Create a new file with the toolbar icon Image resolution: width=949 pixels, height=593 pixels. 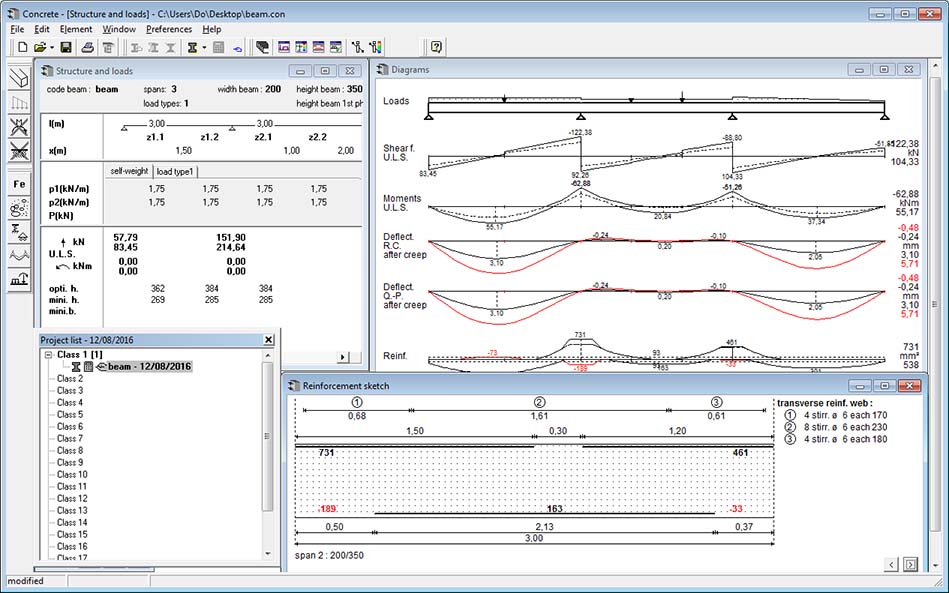click(x=22, y=47)
